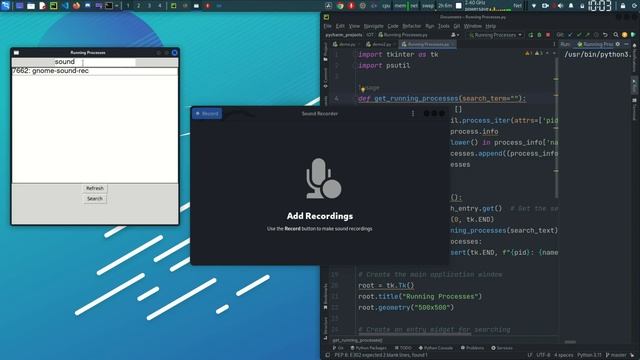The height and width of the screenshot is (360, 640).
Task: Open PyCharm's Refactor menu
Action: point(411,26)
